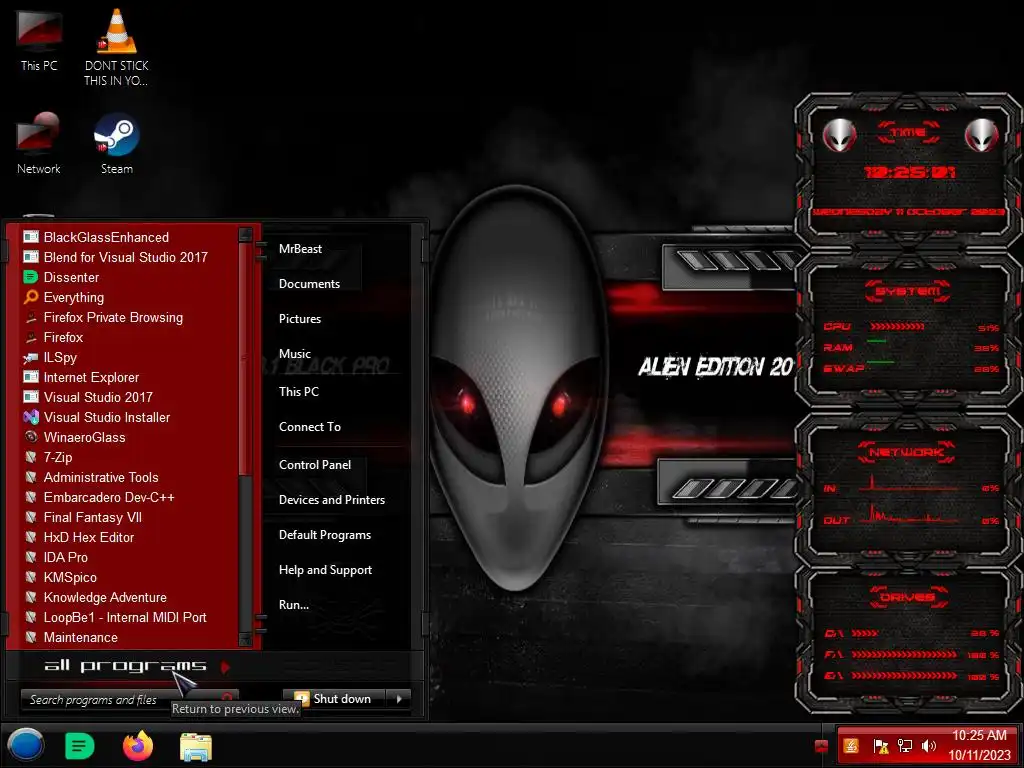Click the programs list scrollbar thumb
Screen dimensions: 1024x768
coord(246,358)
